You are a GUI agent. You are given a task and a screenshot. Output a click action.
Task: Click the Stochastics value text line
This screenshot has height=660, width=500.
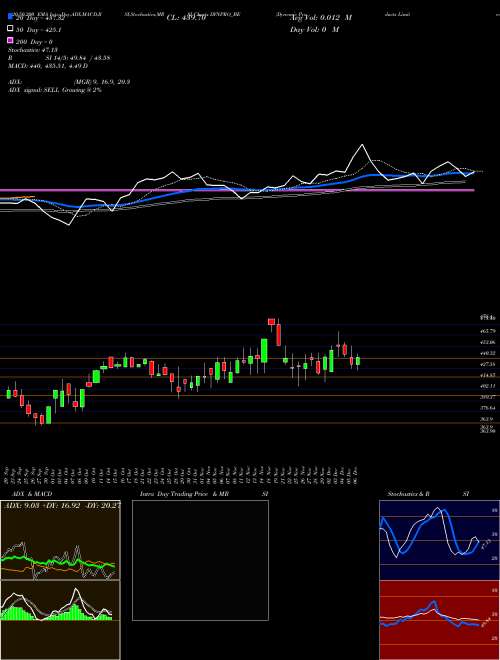click(x=33, y=50)
